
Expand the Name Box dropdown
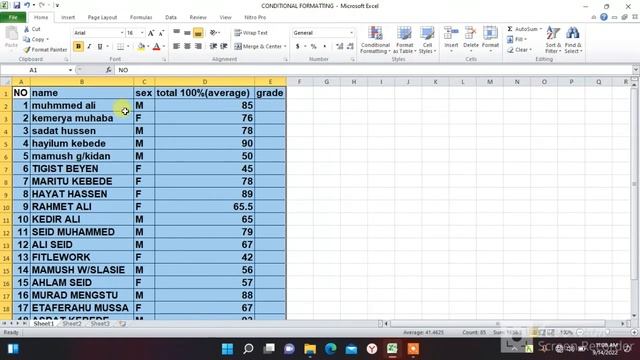pos(70,70)
